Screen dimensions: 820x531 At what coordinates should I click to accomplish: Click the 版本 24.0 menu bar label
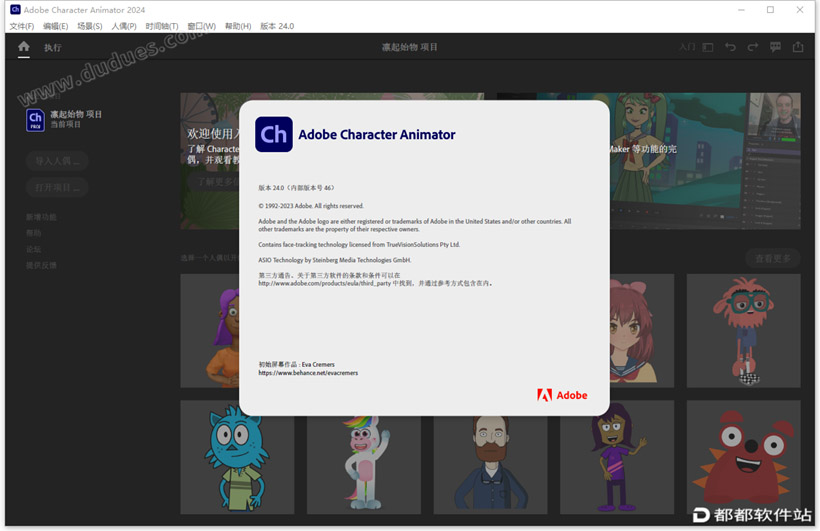[x=277, y=26]
